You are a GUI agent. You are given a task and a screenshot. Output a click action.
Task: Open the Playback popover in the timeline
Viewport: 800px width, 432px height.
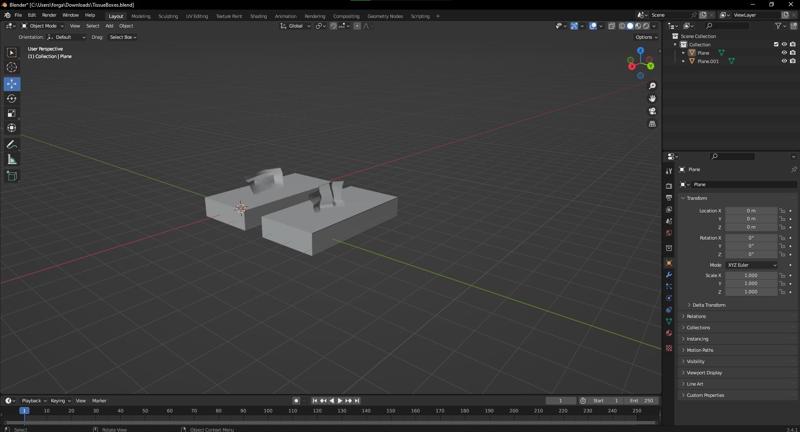32,401
